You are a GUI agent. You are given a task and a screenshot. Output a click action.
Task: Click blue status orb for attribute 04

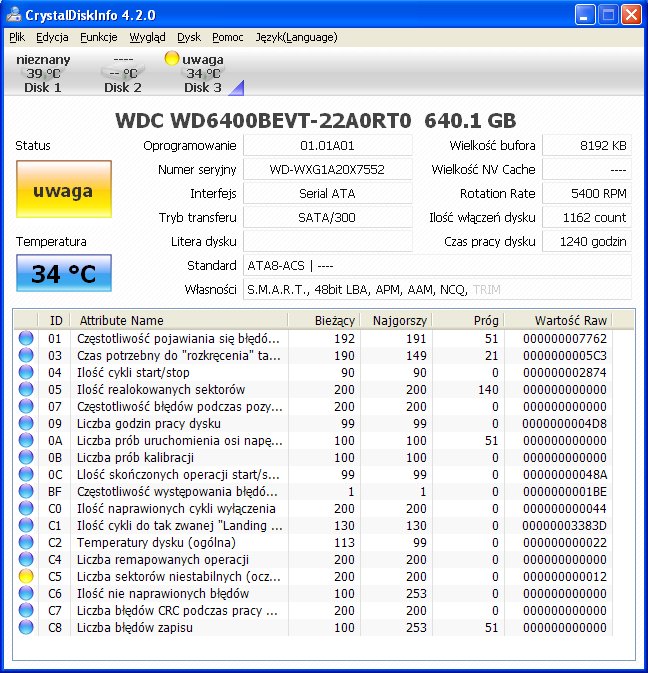tap(26, 372)
